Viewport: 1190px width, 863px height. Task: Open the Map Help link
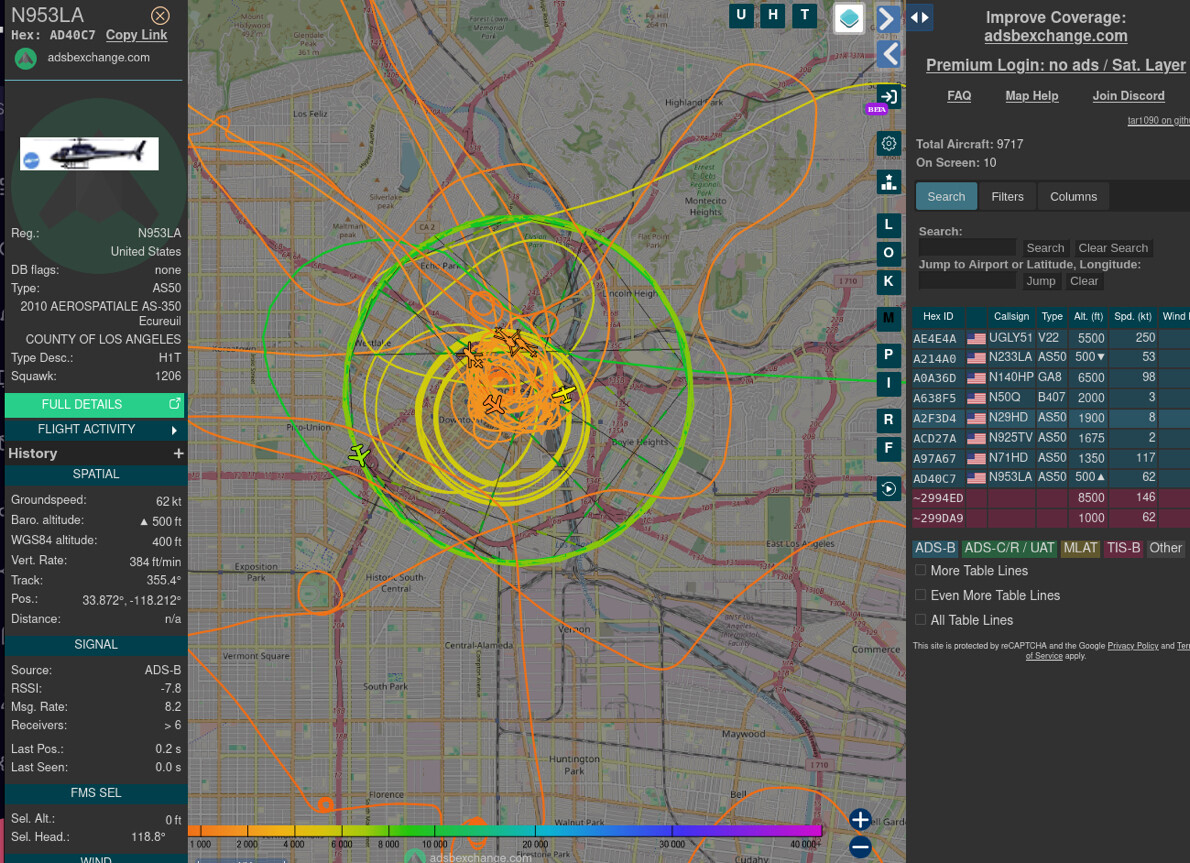pyautogui.click(x=1031, y=96)
